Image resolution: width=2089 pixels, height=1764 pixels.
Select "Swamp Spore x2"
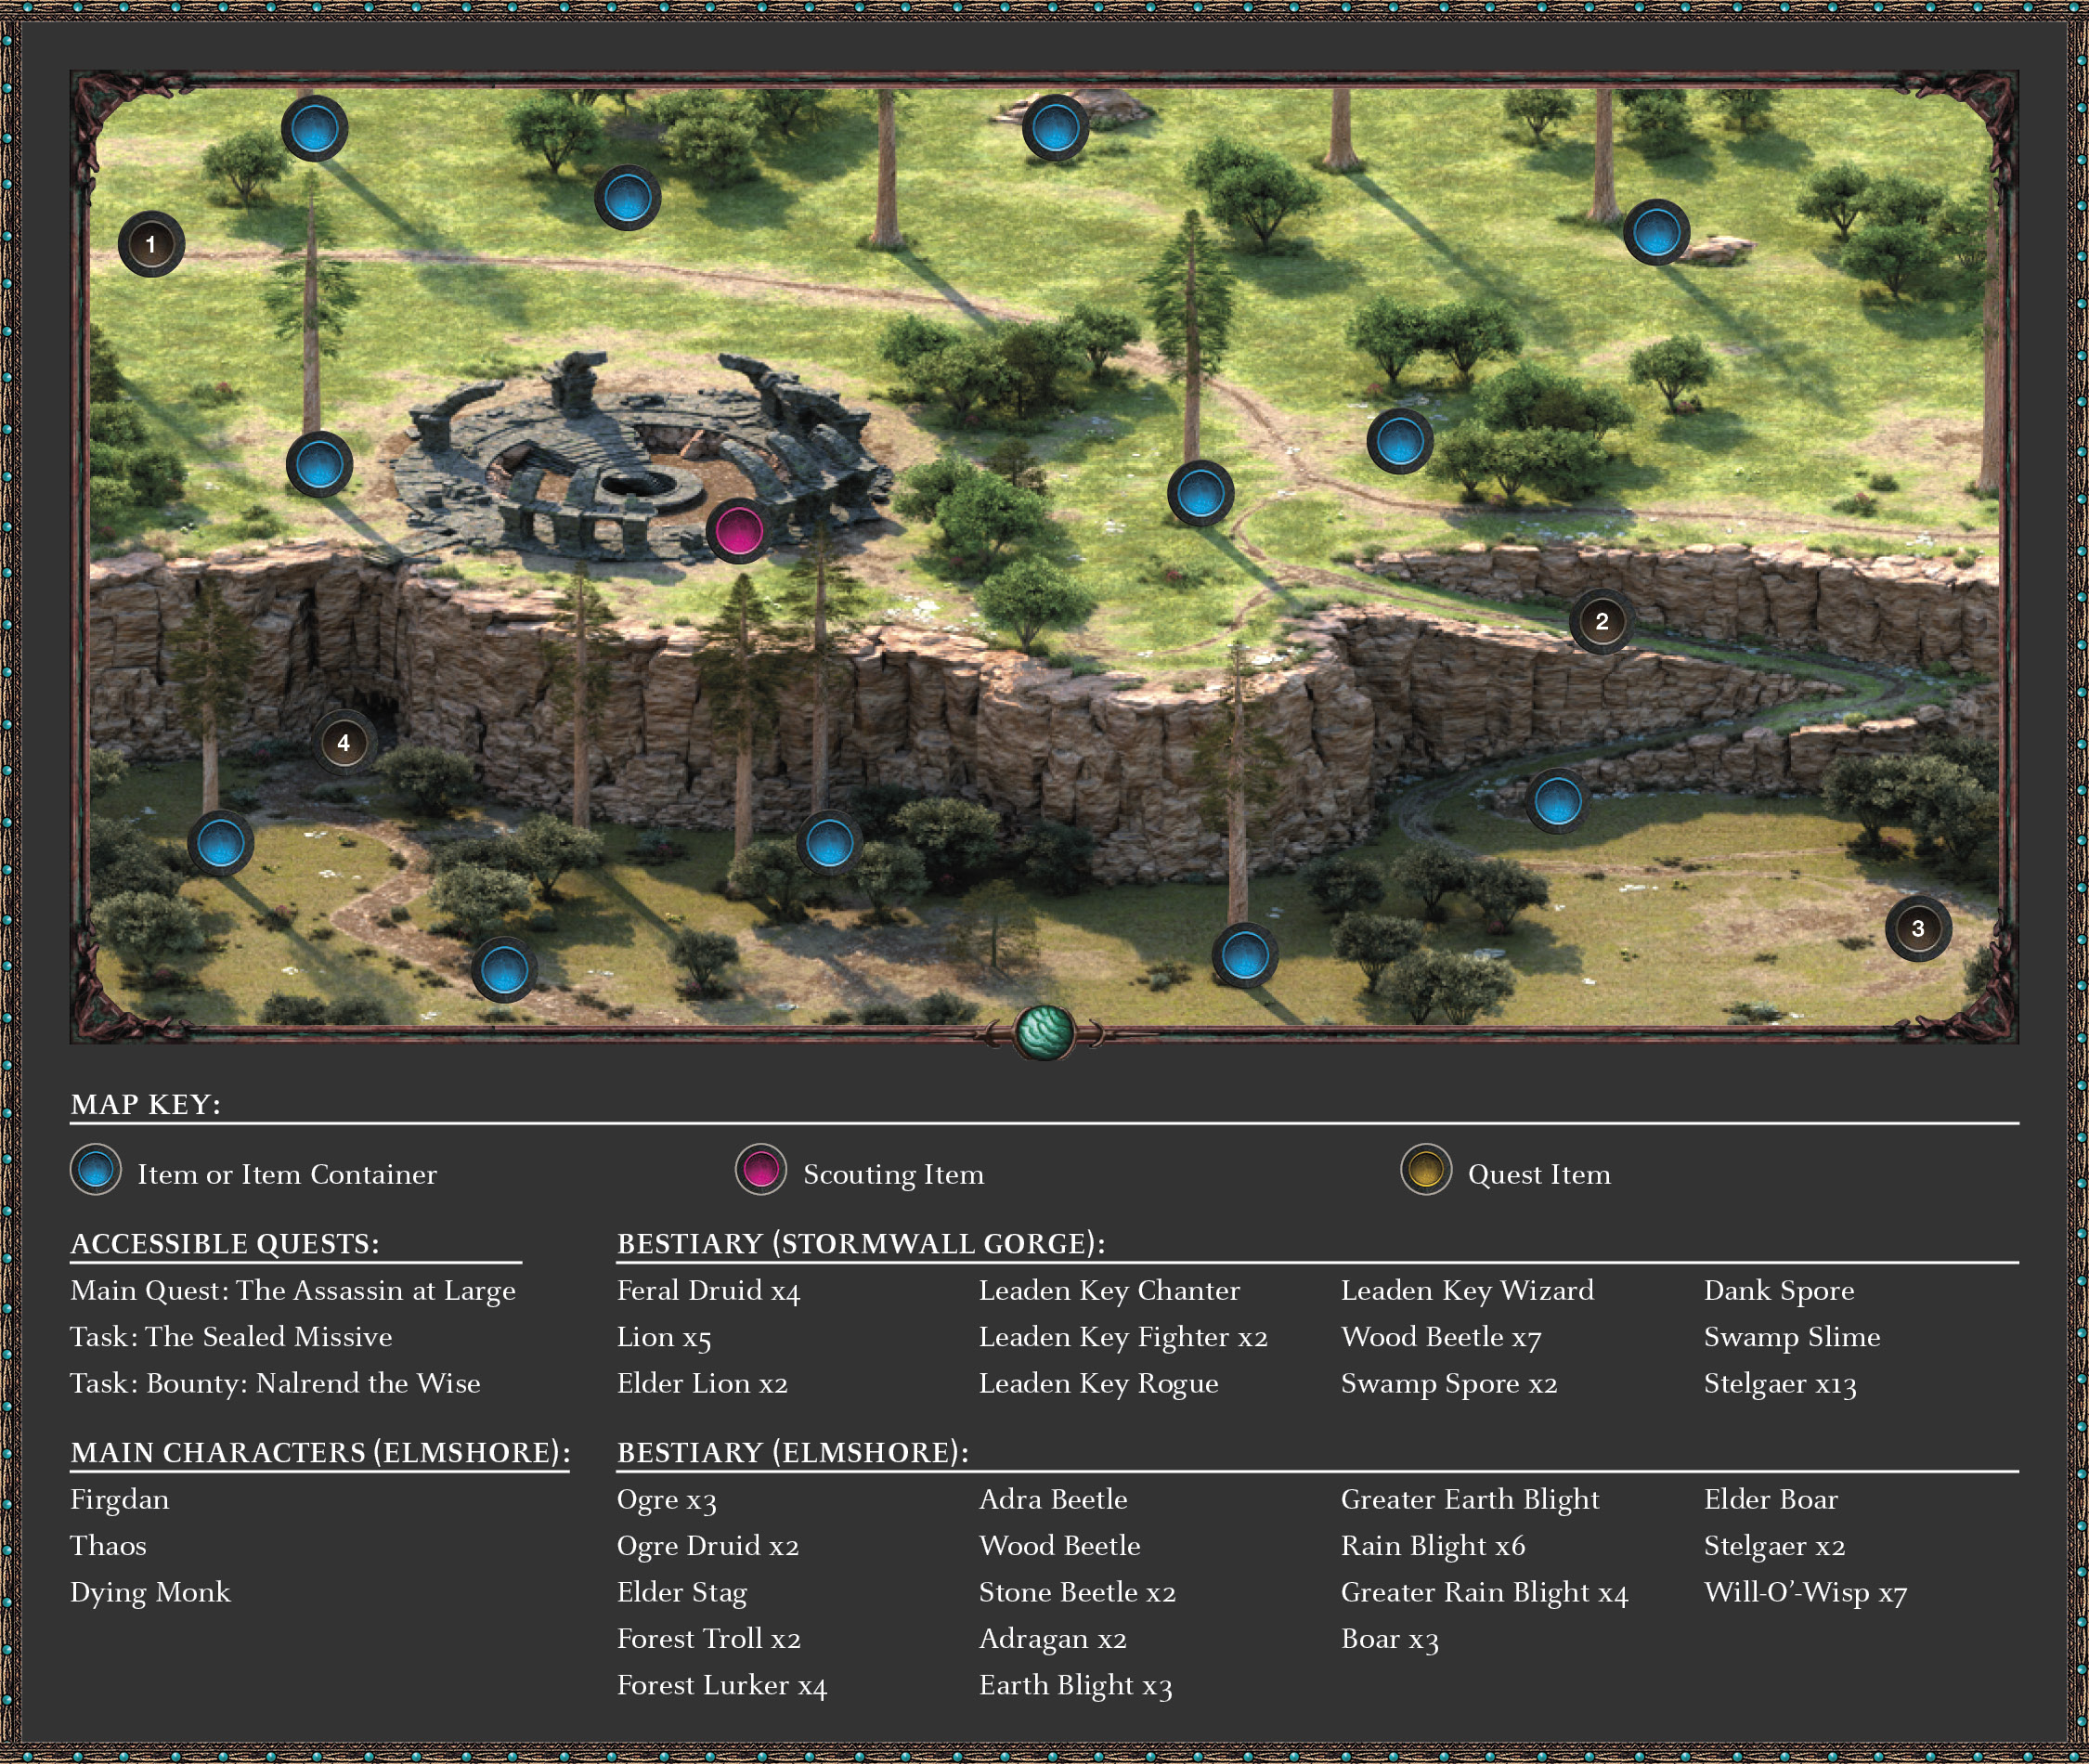pyautogui.click(x=1449, y=1383)
